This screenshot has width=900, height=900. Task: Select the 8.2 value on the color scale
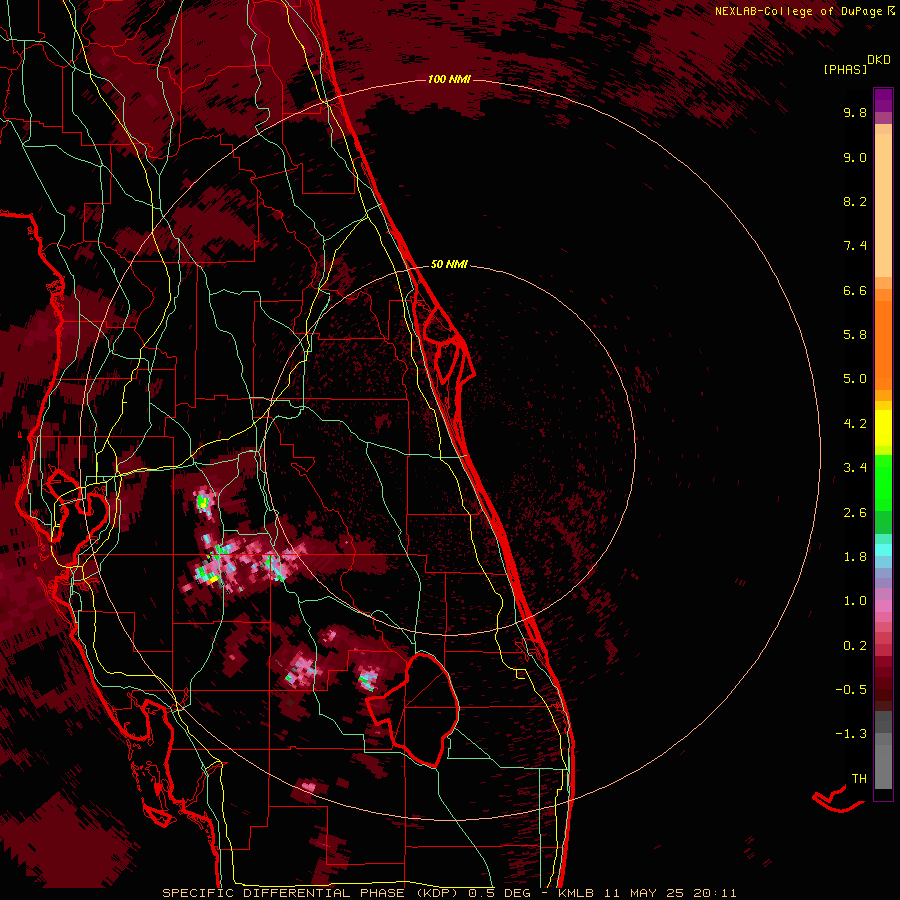855,201
